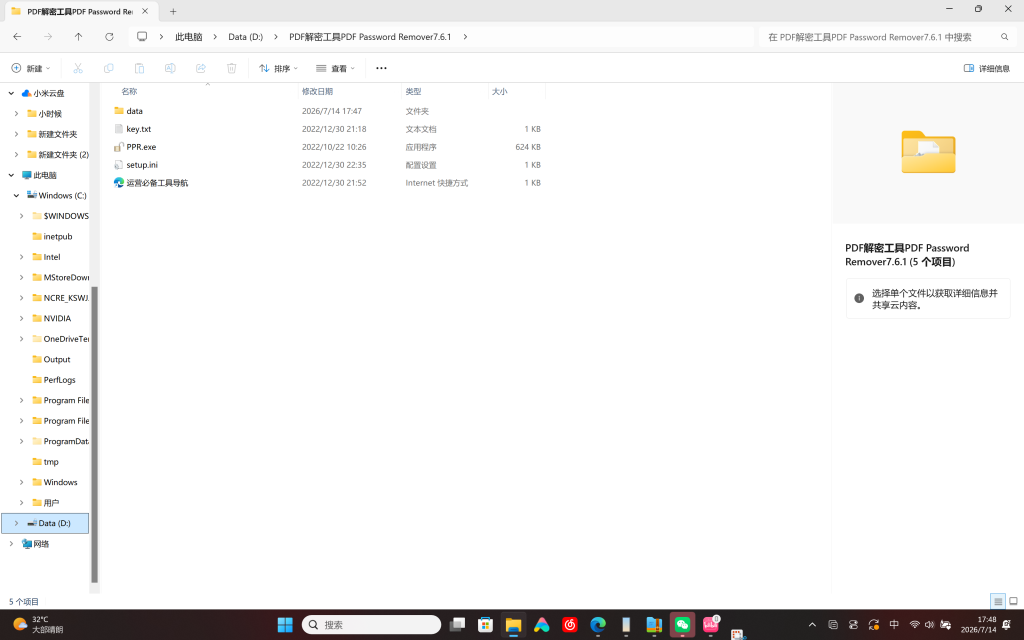1024x640 pixels.
Task: Expand the 网络 network node
Action: pos(11,544)
